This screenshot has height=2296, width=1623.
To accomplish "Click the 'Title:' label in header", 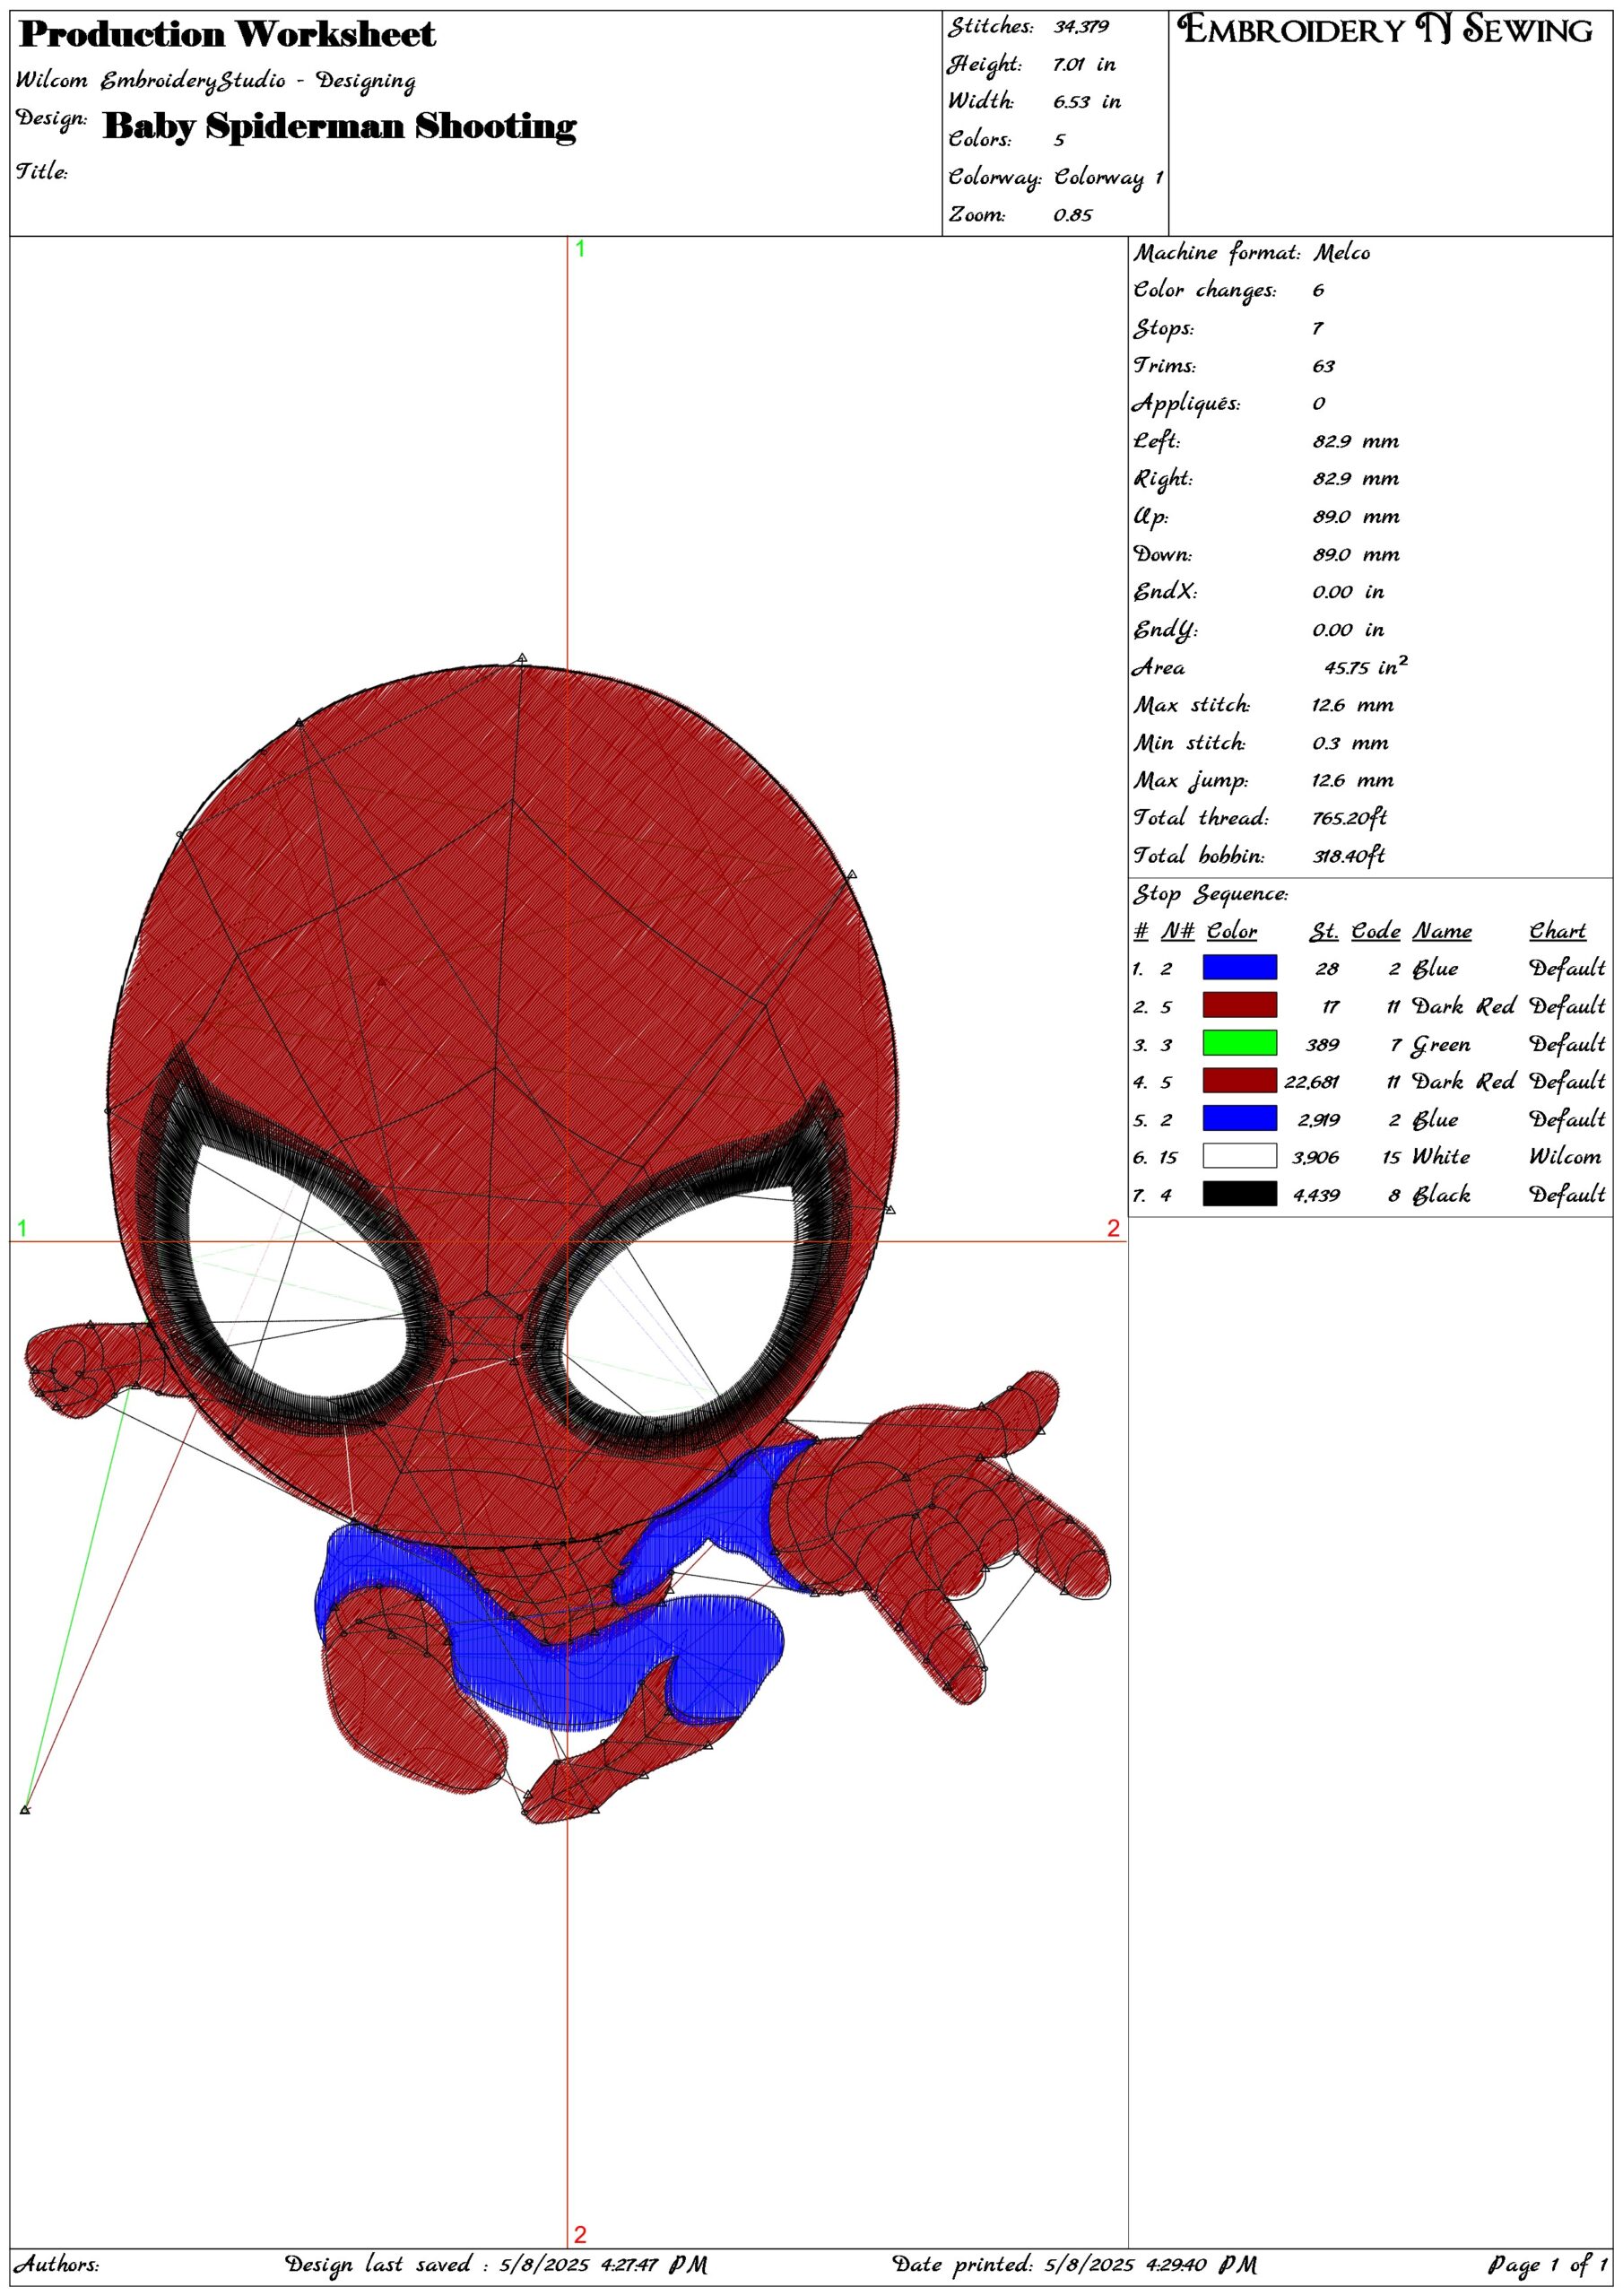I will 41,172.
